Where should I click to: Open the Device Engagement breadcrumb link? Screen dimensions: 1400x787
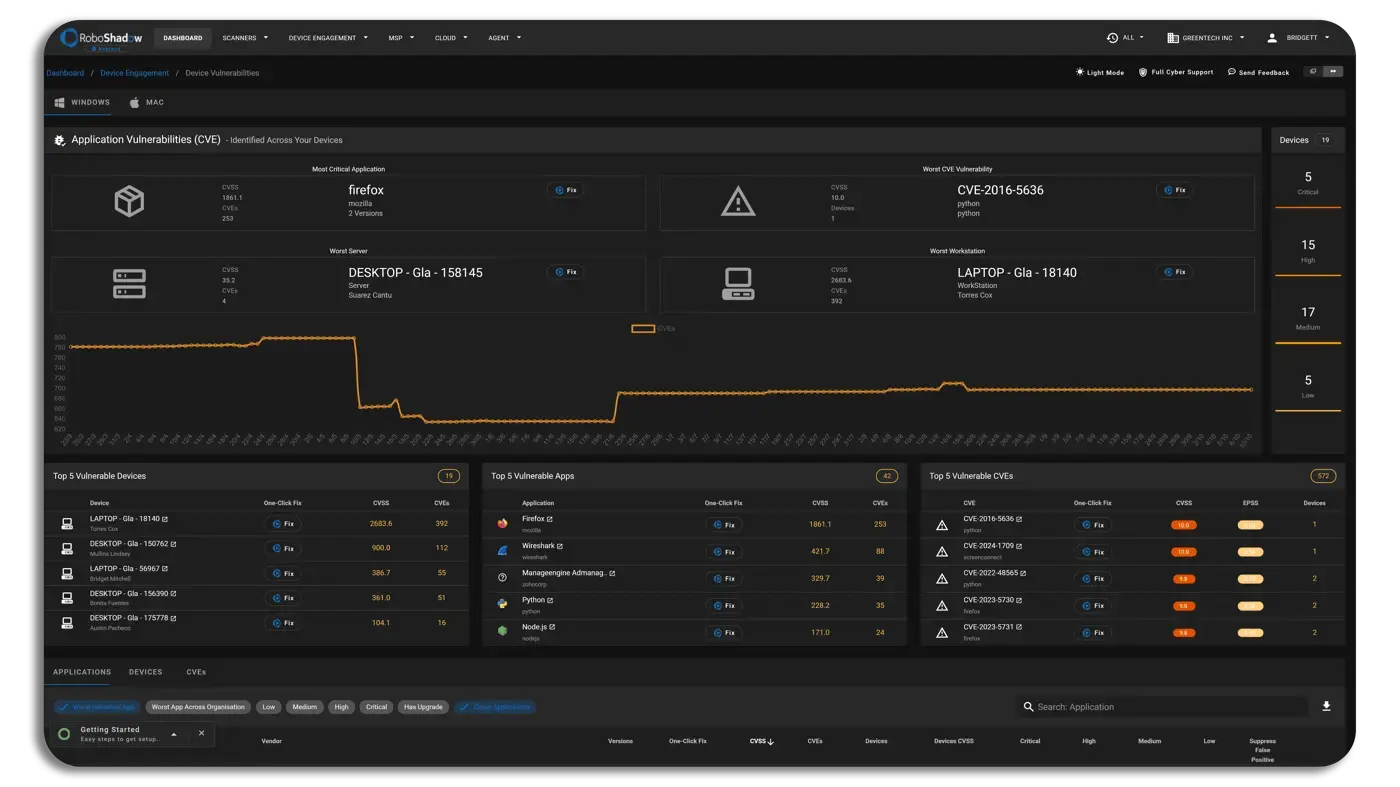[135, 73]
